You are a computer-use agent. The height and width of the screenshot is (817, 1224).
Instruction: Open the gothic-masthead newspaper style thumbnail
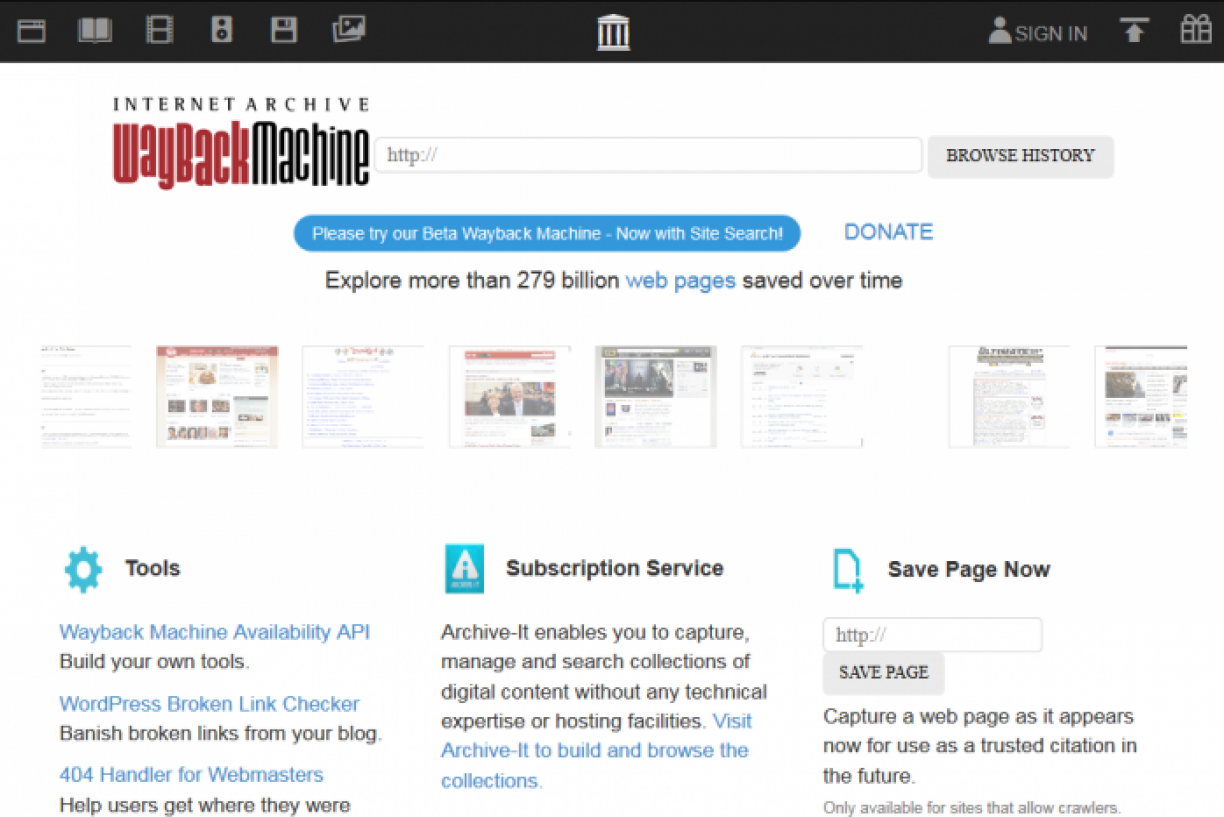click(x=1009, y=397)
